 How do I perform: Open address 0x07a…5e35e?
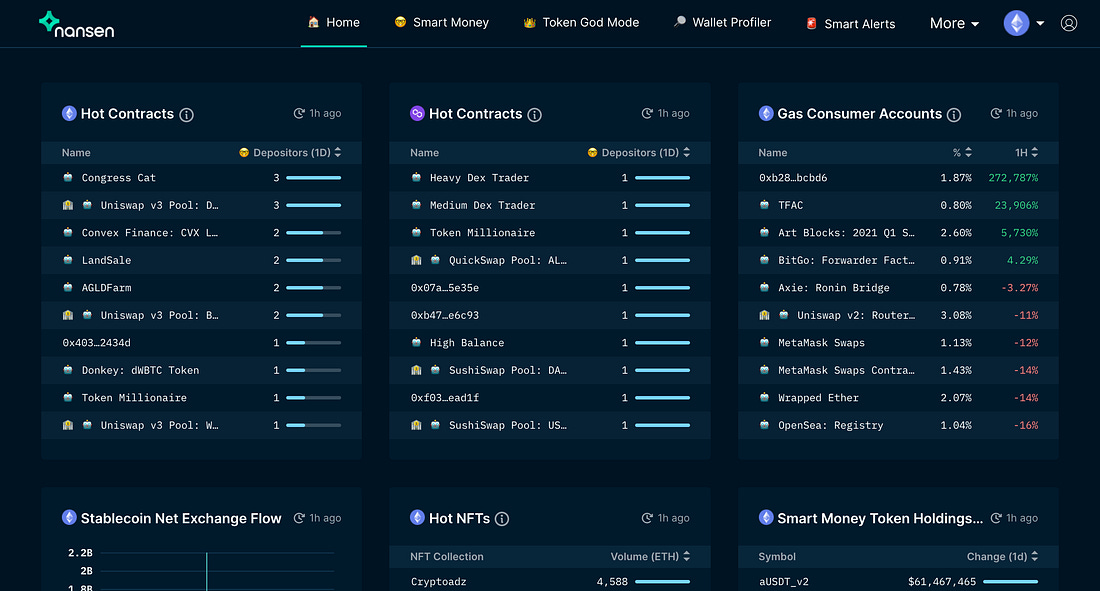point(445,288)
